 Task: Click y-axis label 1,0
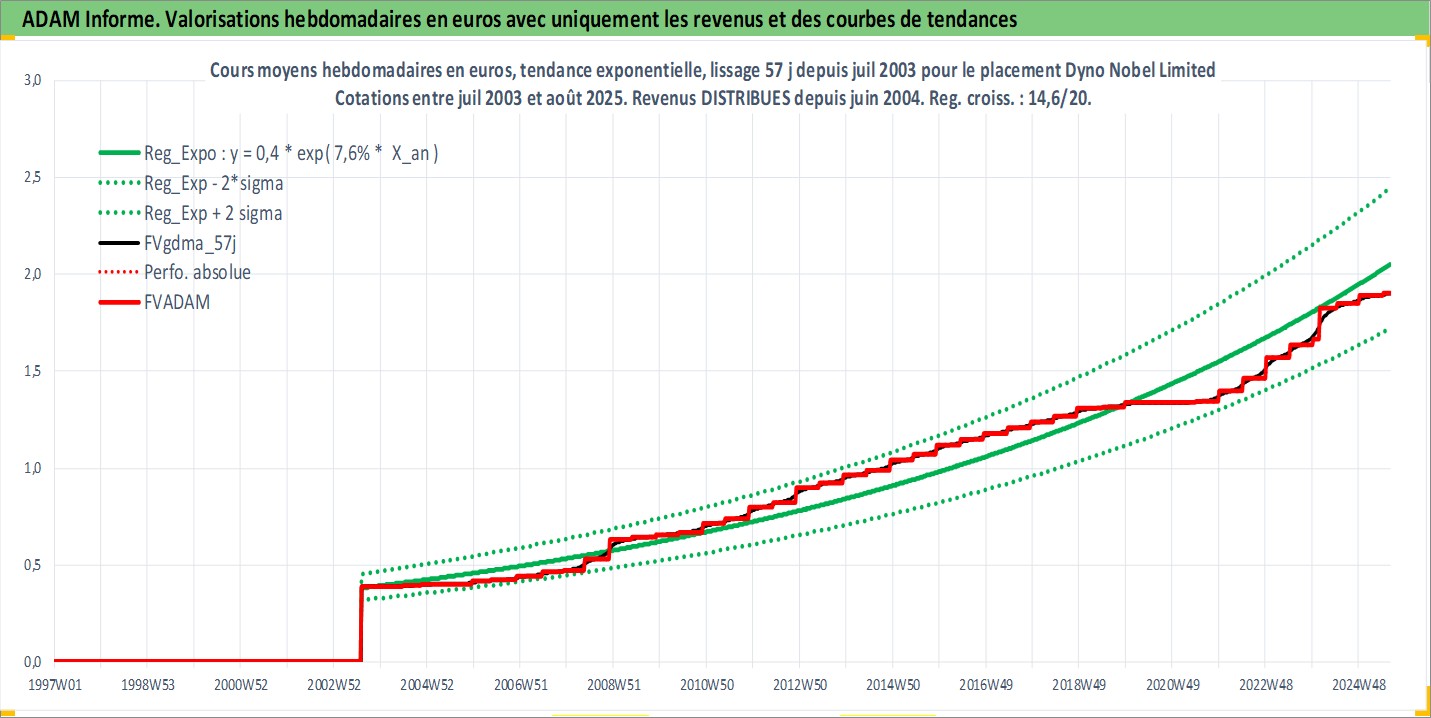pyautogui.click(x=32, y=469)
